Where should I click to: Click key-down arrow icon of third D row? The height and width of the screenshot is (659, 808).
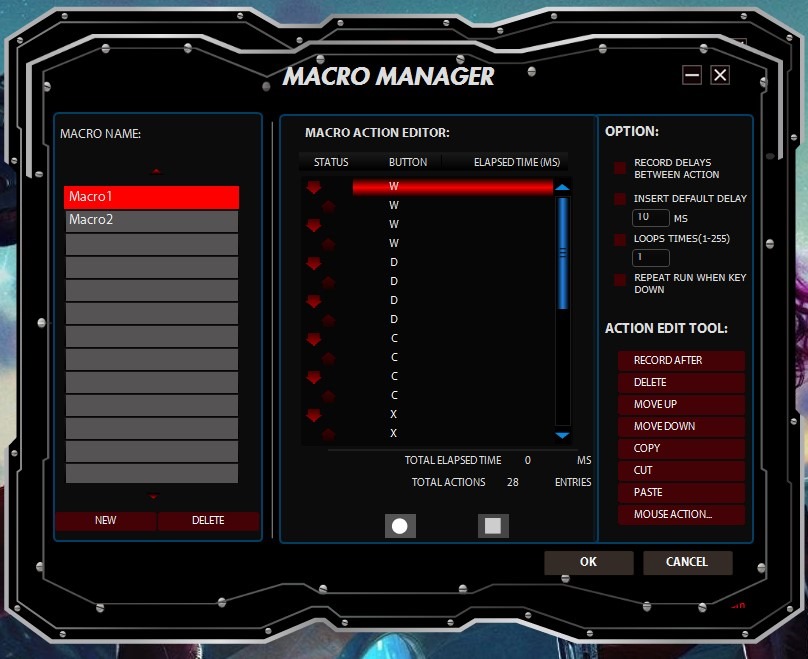(313, 301)
